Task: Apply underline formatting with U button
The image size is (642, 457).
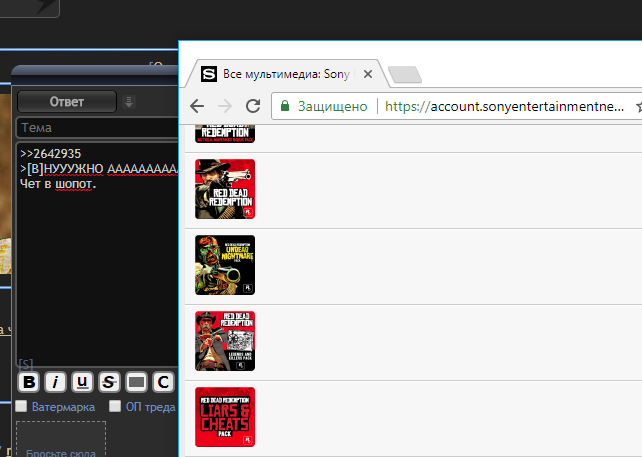Action: tap(82, 382)
